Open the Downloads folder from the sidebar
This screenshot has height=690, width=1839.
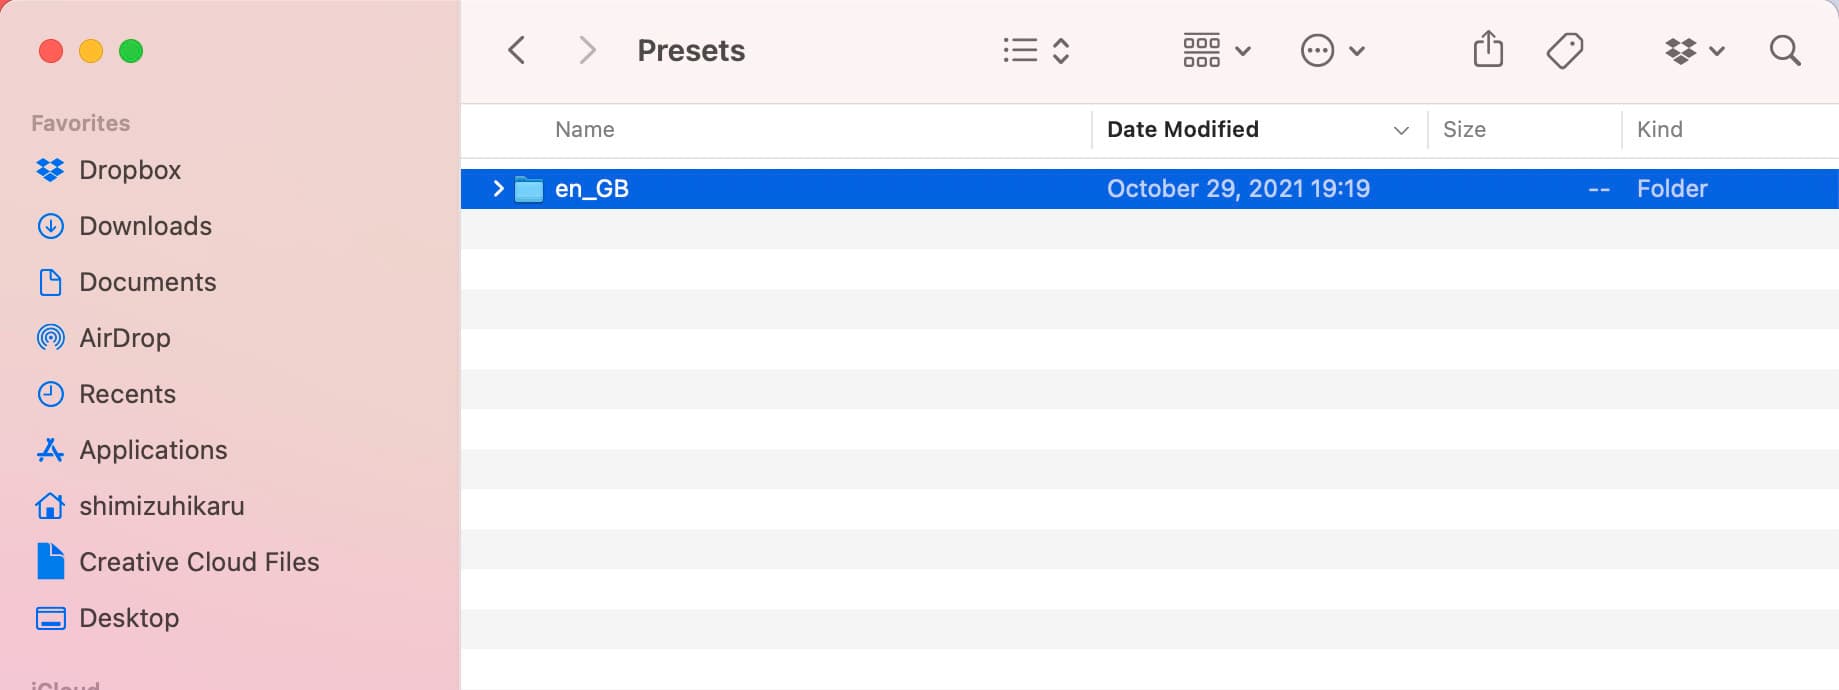(145, 226)
